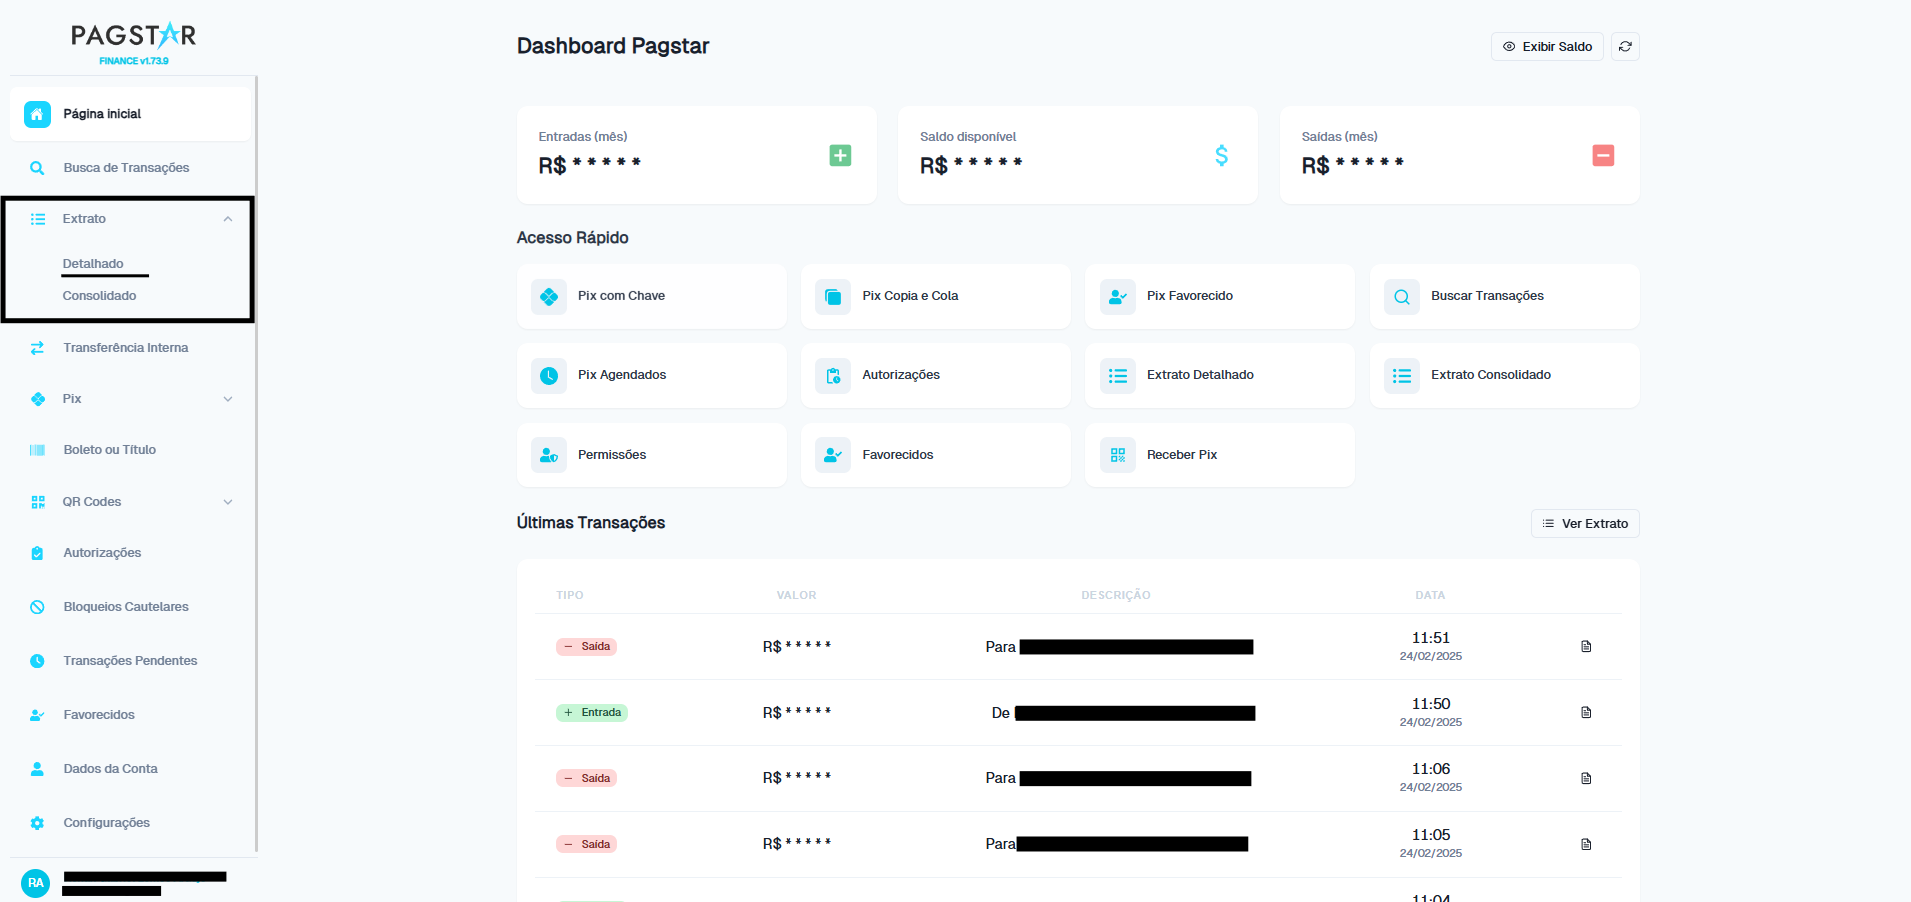Open Favorecidos quick access card
The height and width of the screenshot is (902, 1911).
[x=936, y=455]
